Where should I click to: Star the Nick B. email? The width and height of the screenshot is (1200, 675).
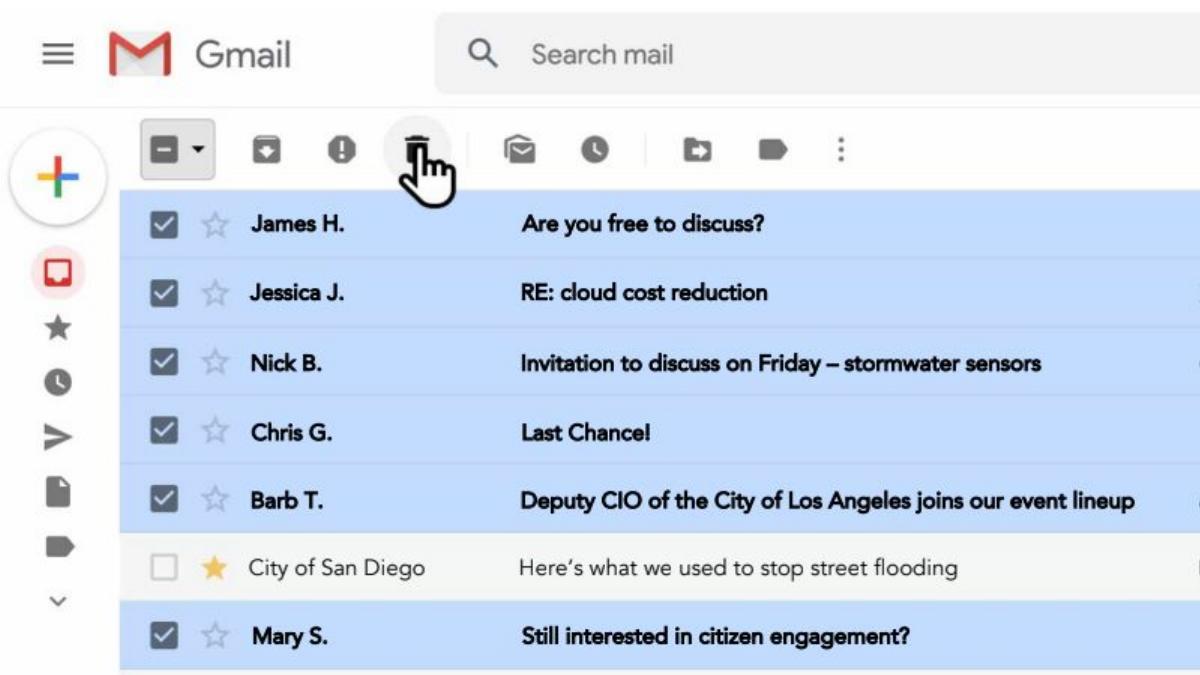(x=215, y=362)
